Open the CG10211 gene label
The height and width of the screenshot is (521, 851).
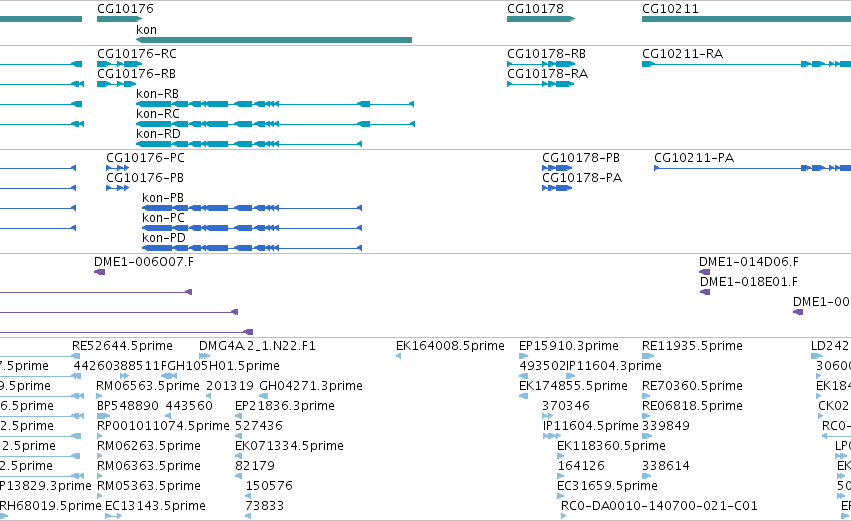[x=670, y=9]
